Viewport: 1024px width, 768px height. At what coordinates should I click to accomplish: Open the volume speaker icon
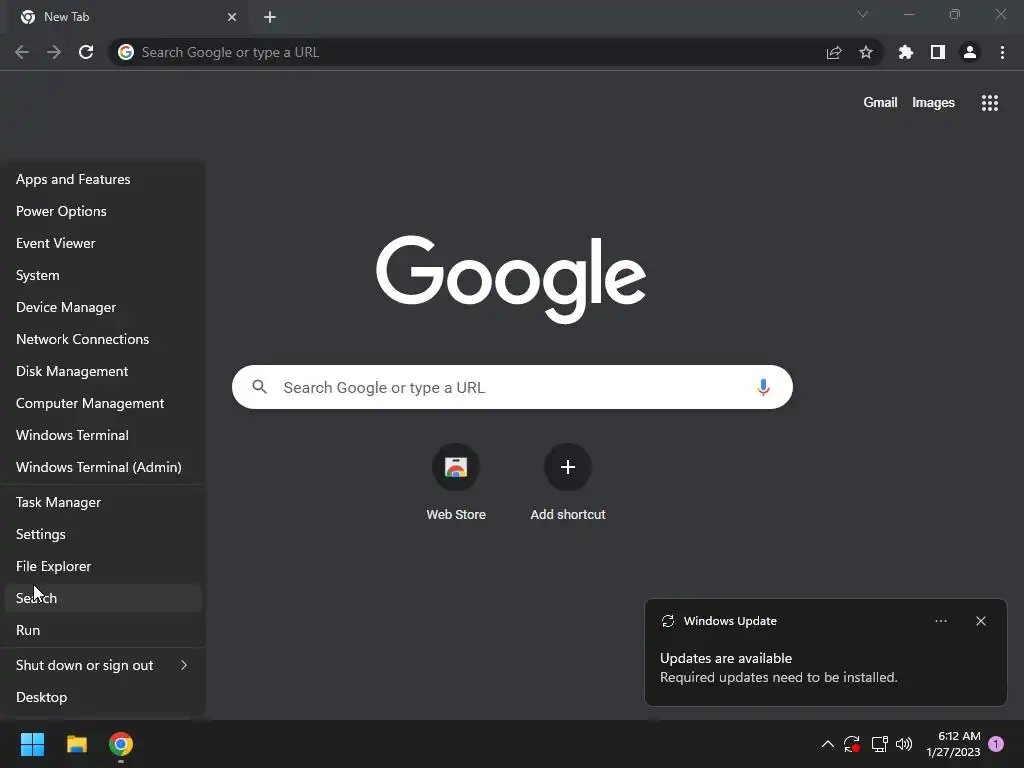click(904, 744)
